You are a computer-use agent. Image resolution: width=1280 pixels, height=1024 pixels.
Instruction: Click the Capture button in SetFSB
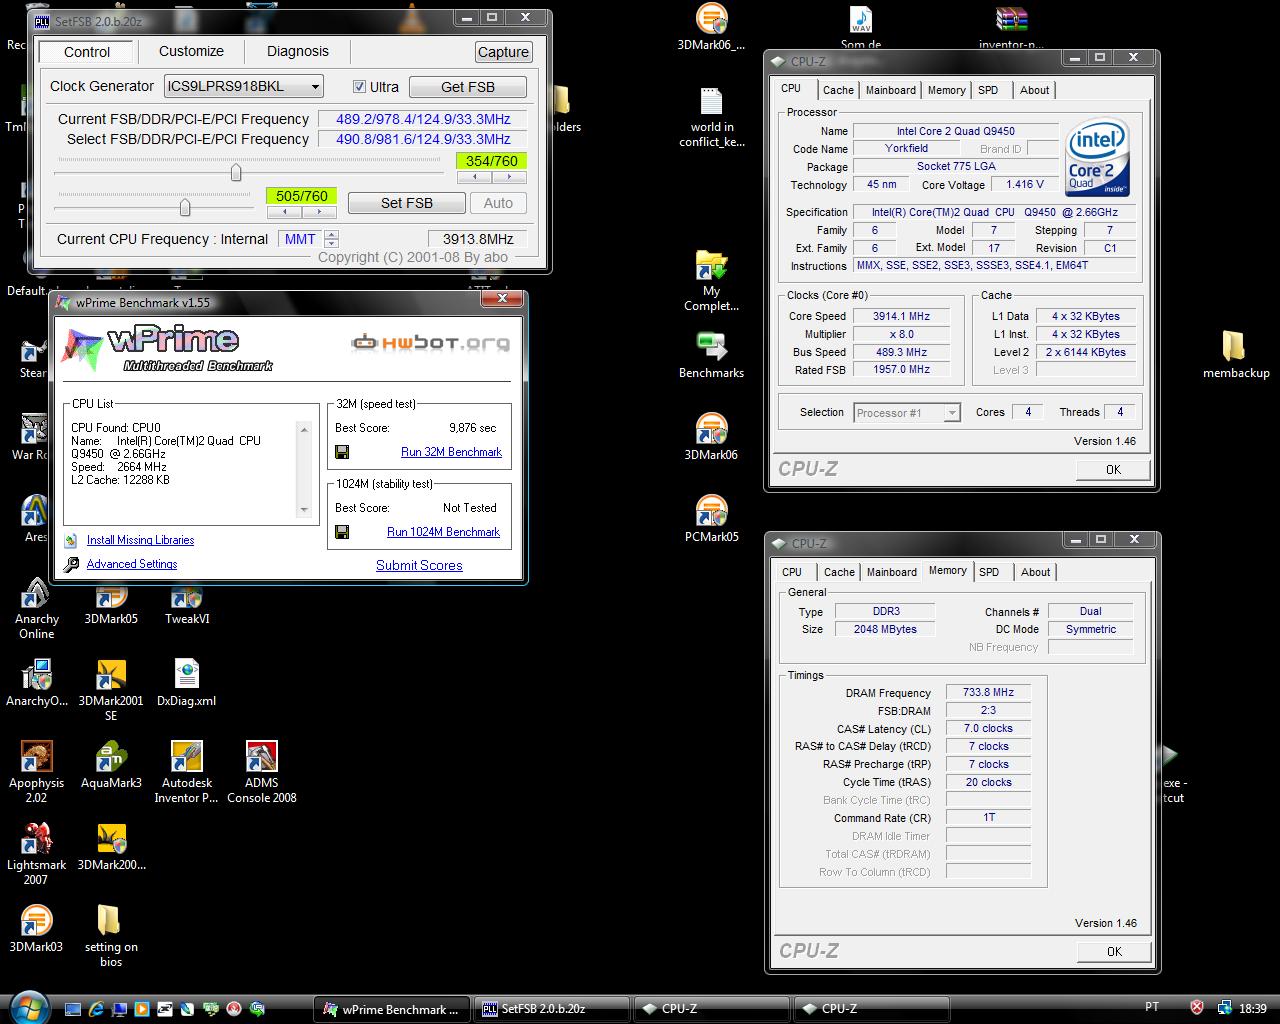(503, 52)
